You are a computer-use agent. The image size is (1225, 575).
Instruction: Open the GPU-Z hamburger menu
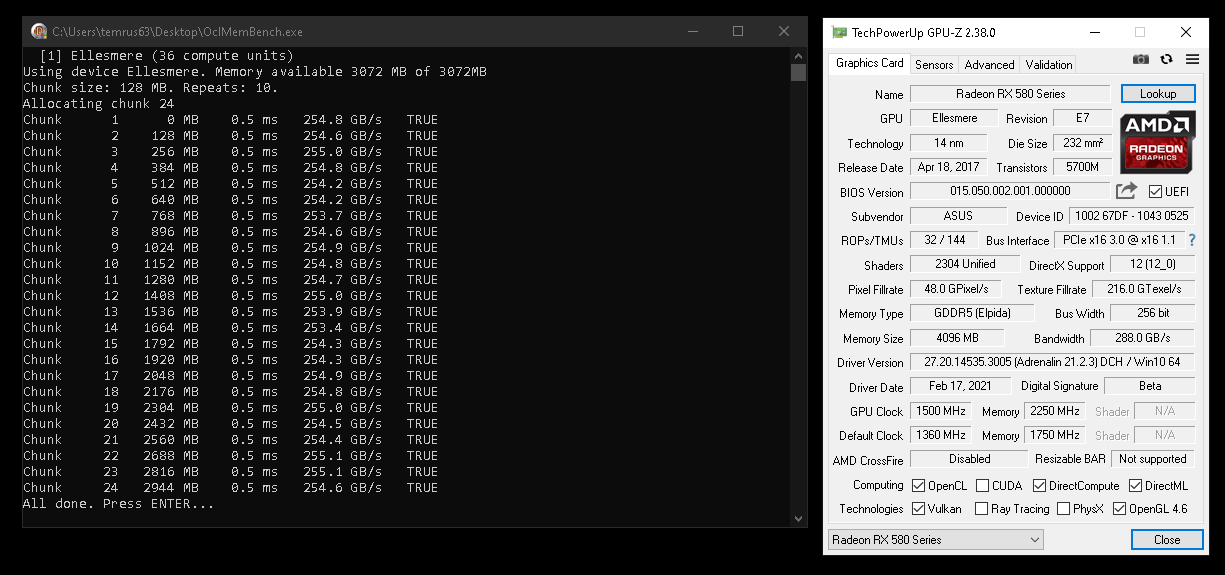point(1192,60)
